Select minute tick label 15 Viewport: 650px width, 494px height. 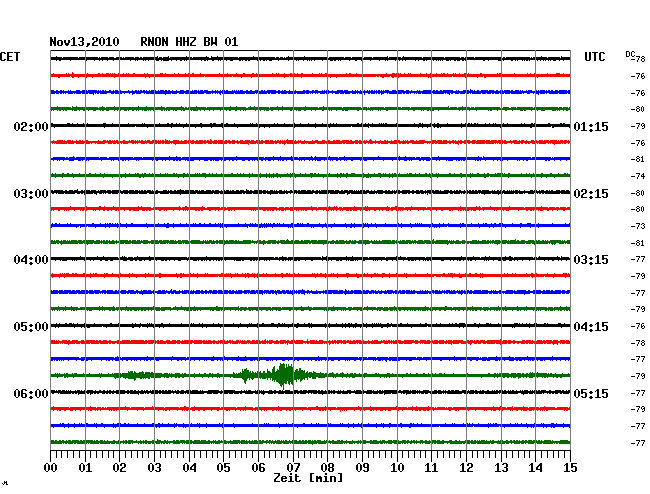coord(570,468)
